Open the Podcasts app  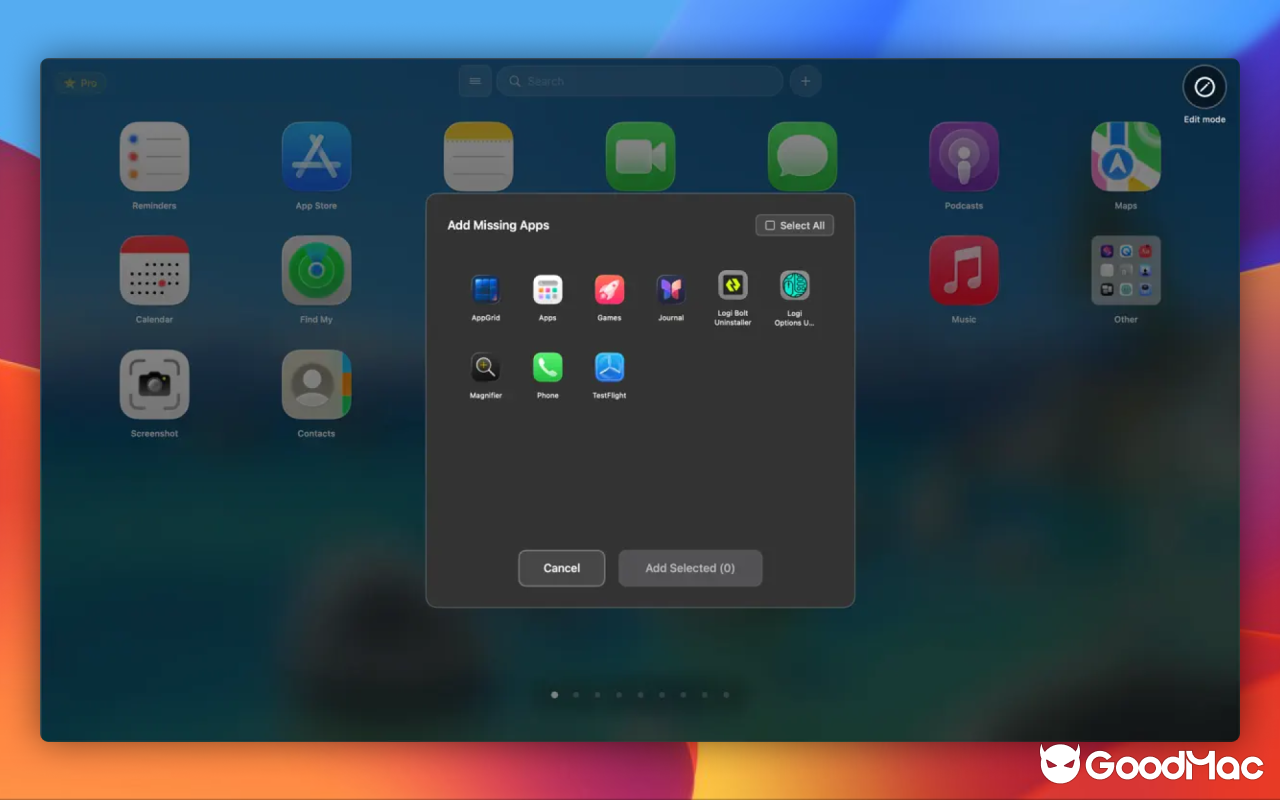tap(963, 156)
